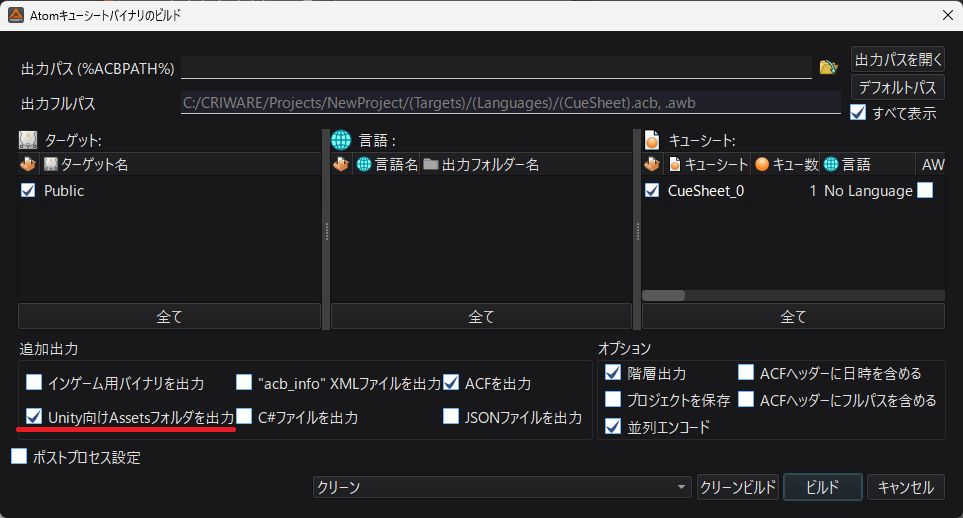Enable ACFヘッダーに日時を含める checkbox
963x518 pixels.
click(x=746, y=372)
